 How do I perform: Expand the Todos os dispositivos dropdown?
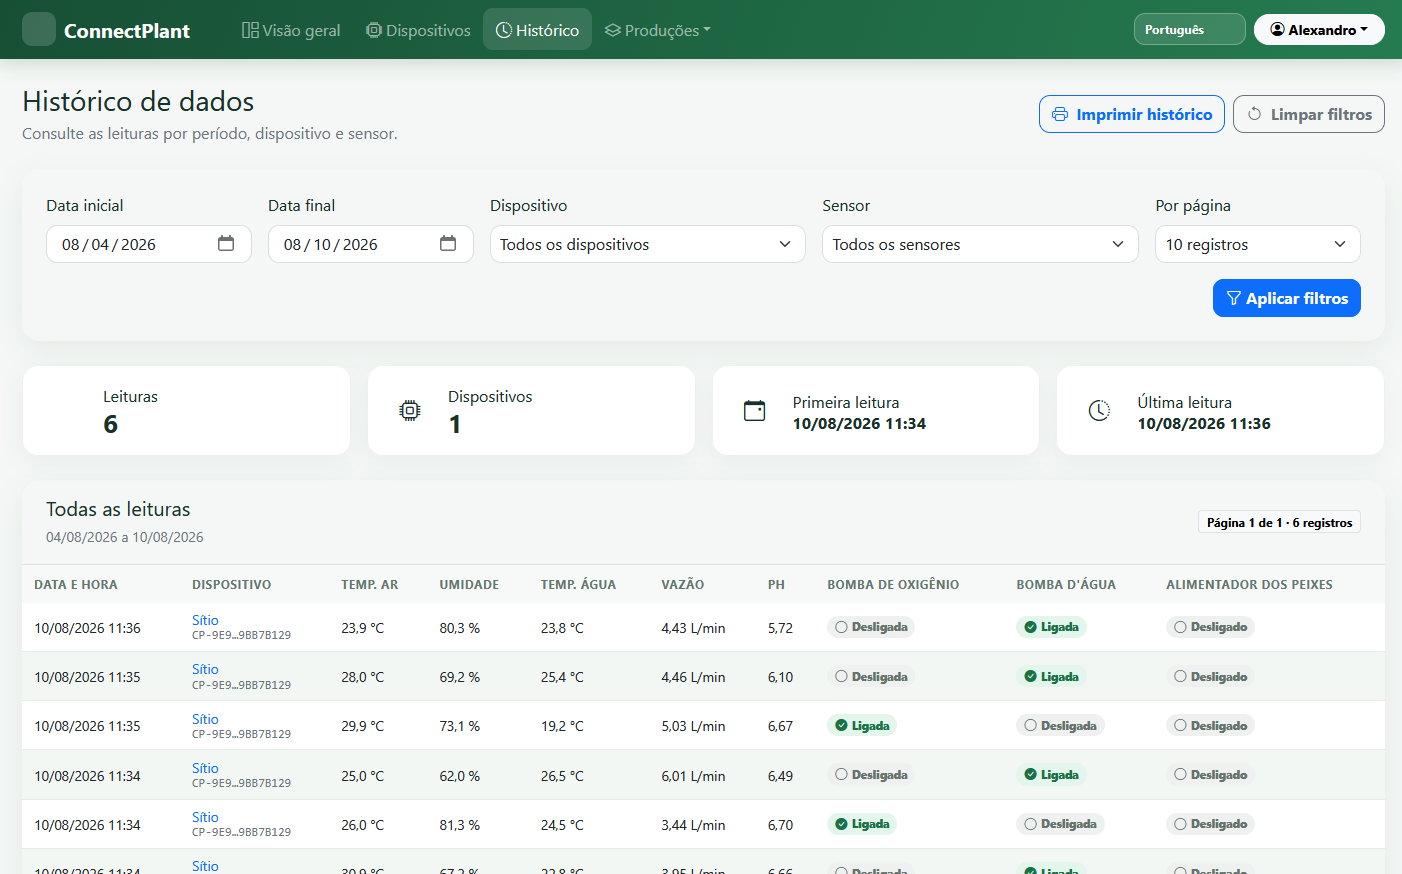point(648,244)
